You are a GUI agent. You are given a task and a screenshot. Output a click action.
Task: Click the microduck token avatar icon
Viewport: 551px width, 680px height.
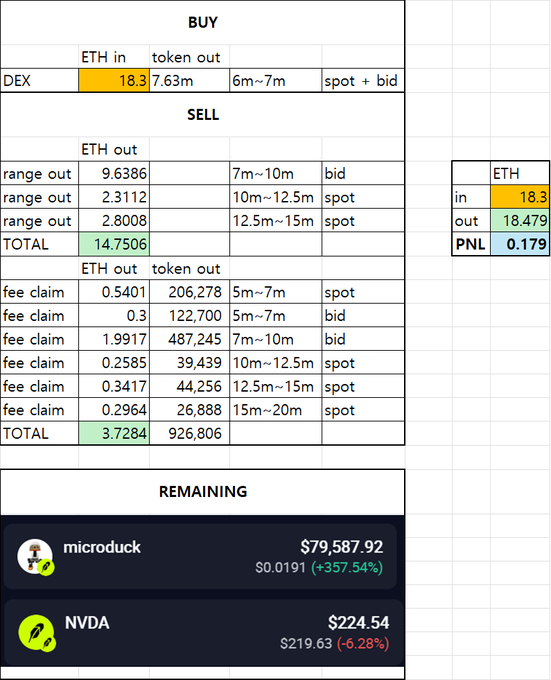click(x=35, y=557)
